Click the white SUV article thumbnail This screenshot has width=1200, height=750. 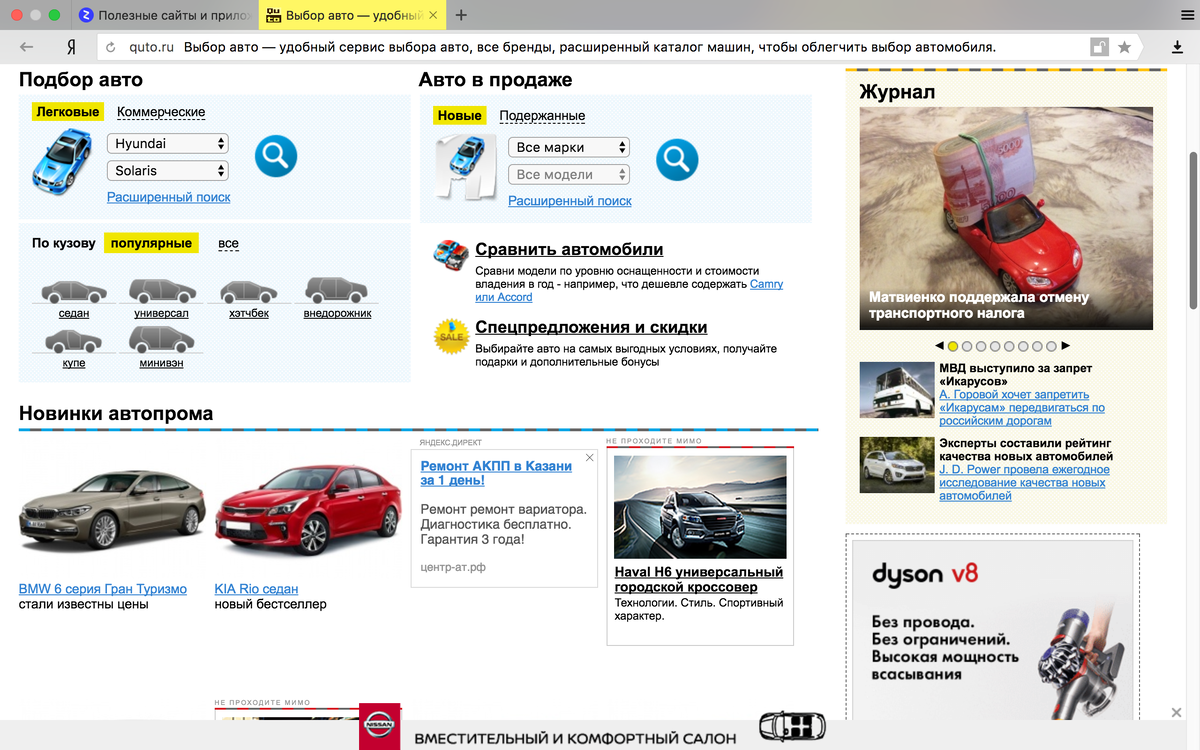pos(897,465)
